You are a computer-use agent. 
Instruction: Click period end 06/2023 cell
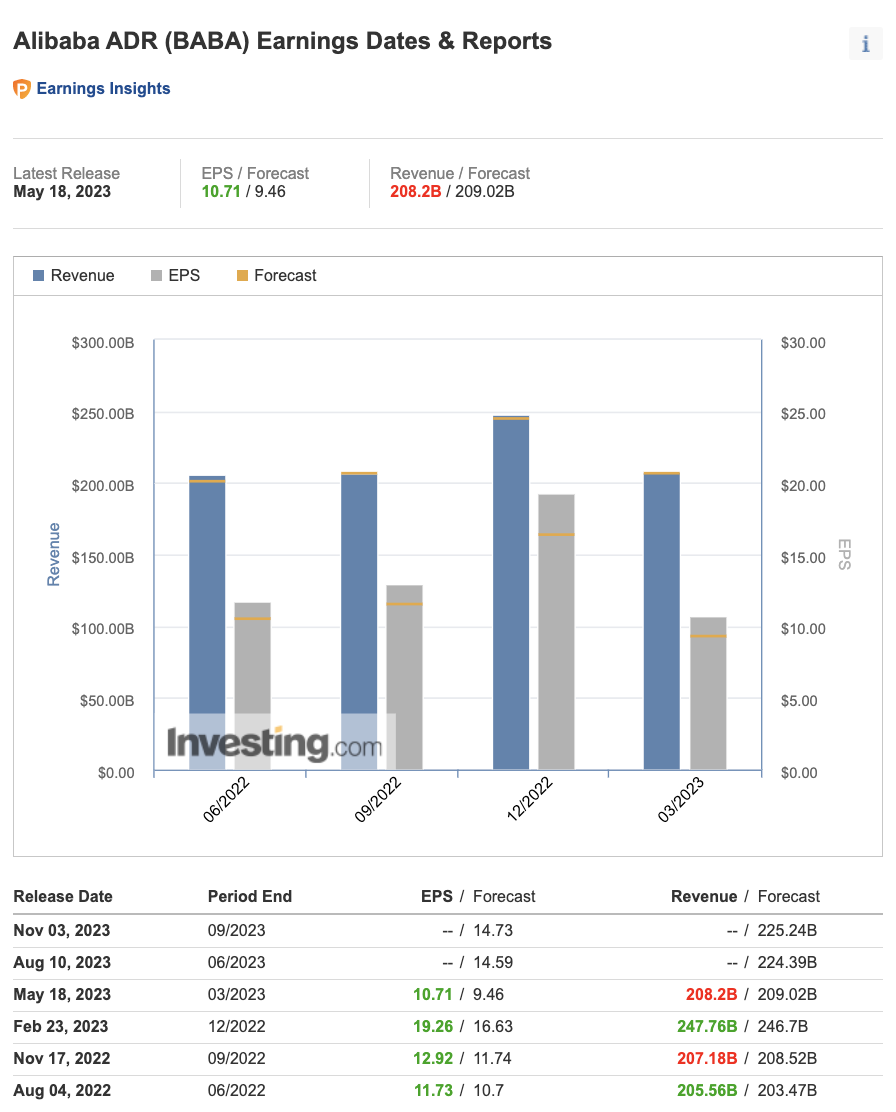[236, 962]
